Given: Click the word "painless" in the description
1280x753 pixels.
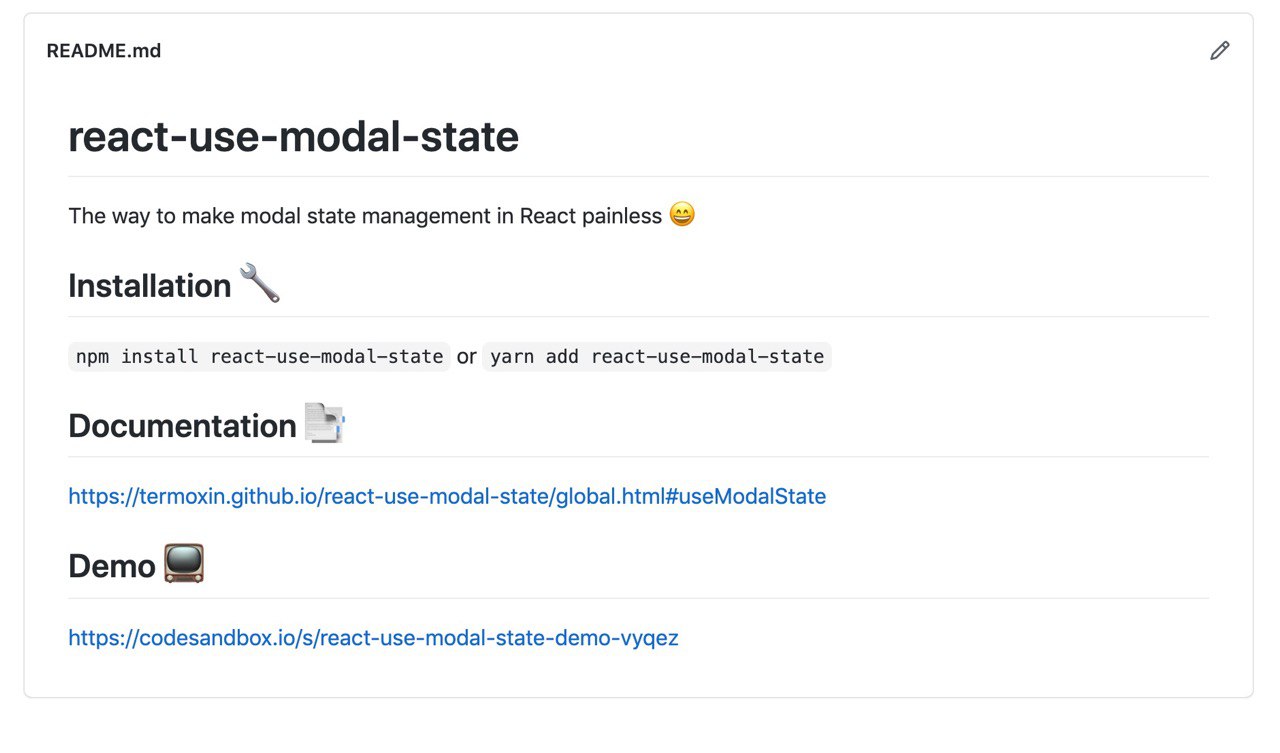Looking at the screenshot, I should pyautogui.click(x=621, y=216).
